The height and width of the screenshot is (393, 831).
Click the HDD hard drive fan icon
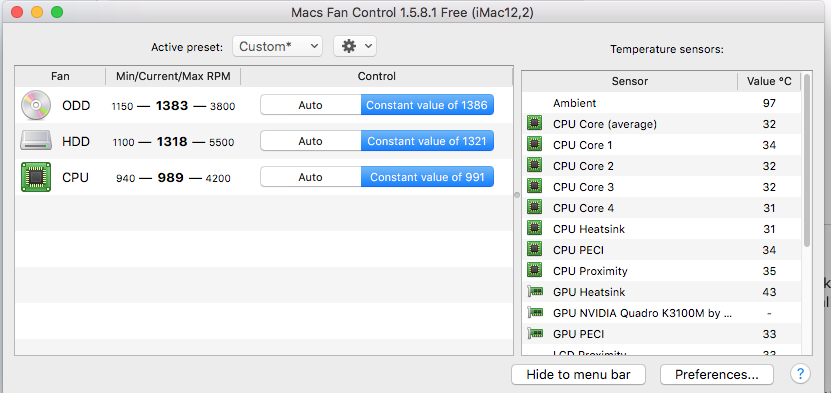(x=36, y=141)
